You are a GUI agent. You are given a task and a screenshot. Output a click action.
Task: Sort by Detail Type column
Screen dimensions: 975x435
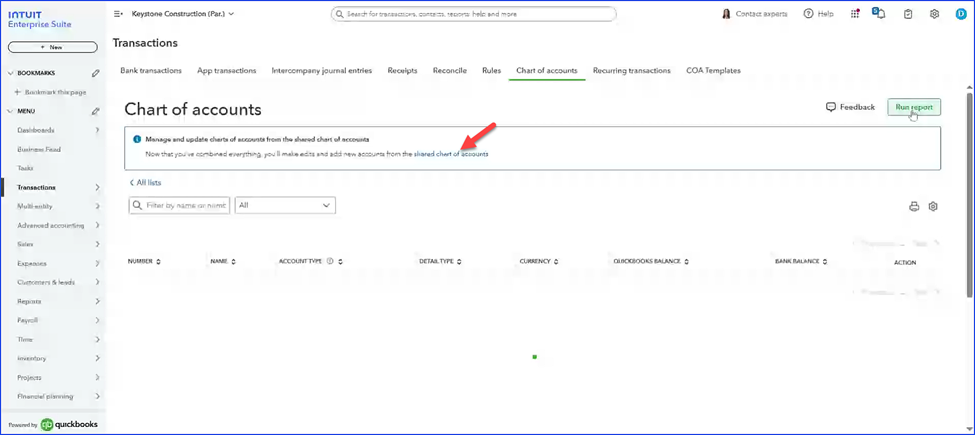(x=458, y=262)
